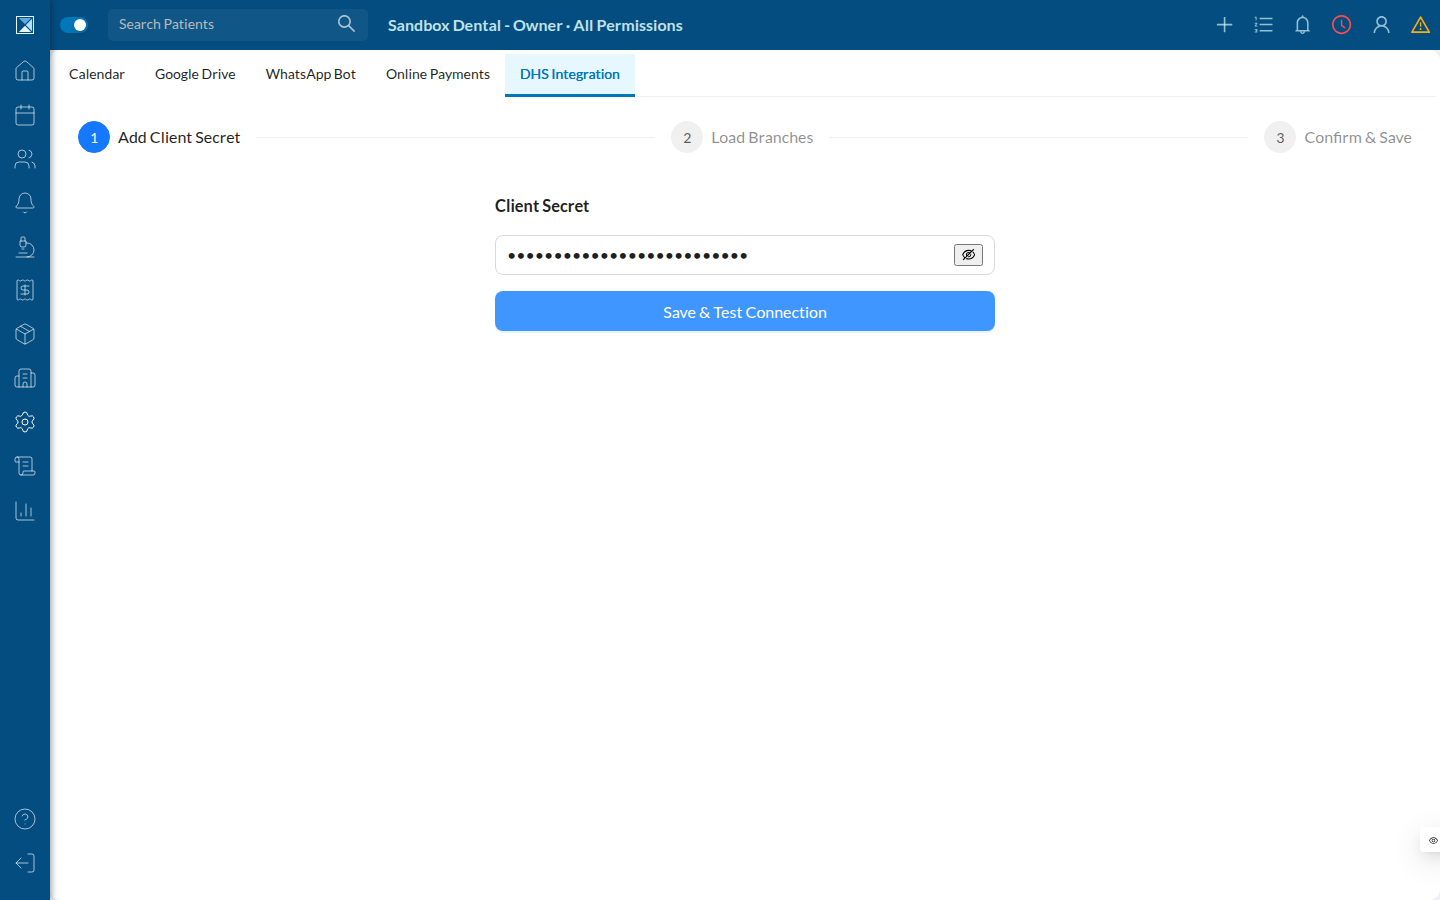Switch to the Online Payments tab
Screen dimensions: 1440x900
(438, 74)
